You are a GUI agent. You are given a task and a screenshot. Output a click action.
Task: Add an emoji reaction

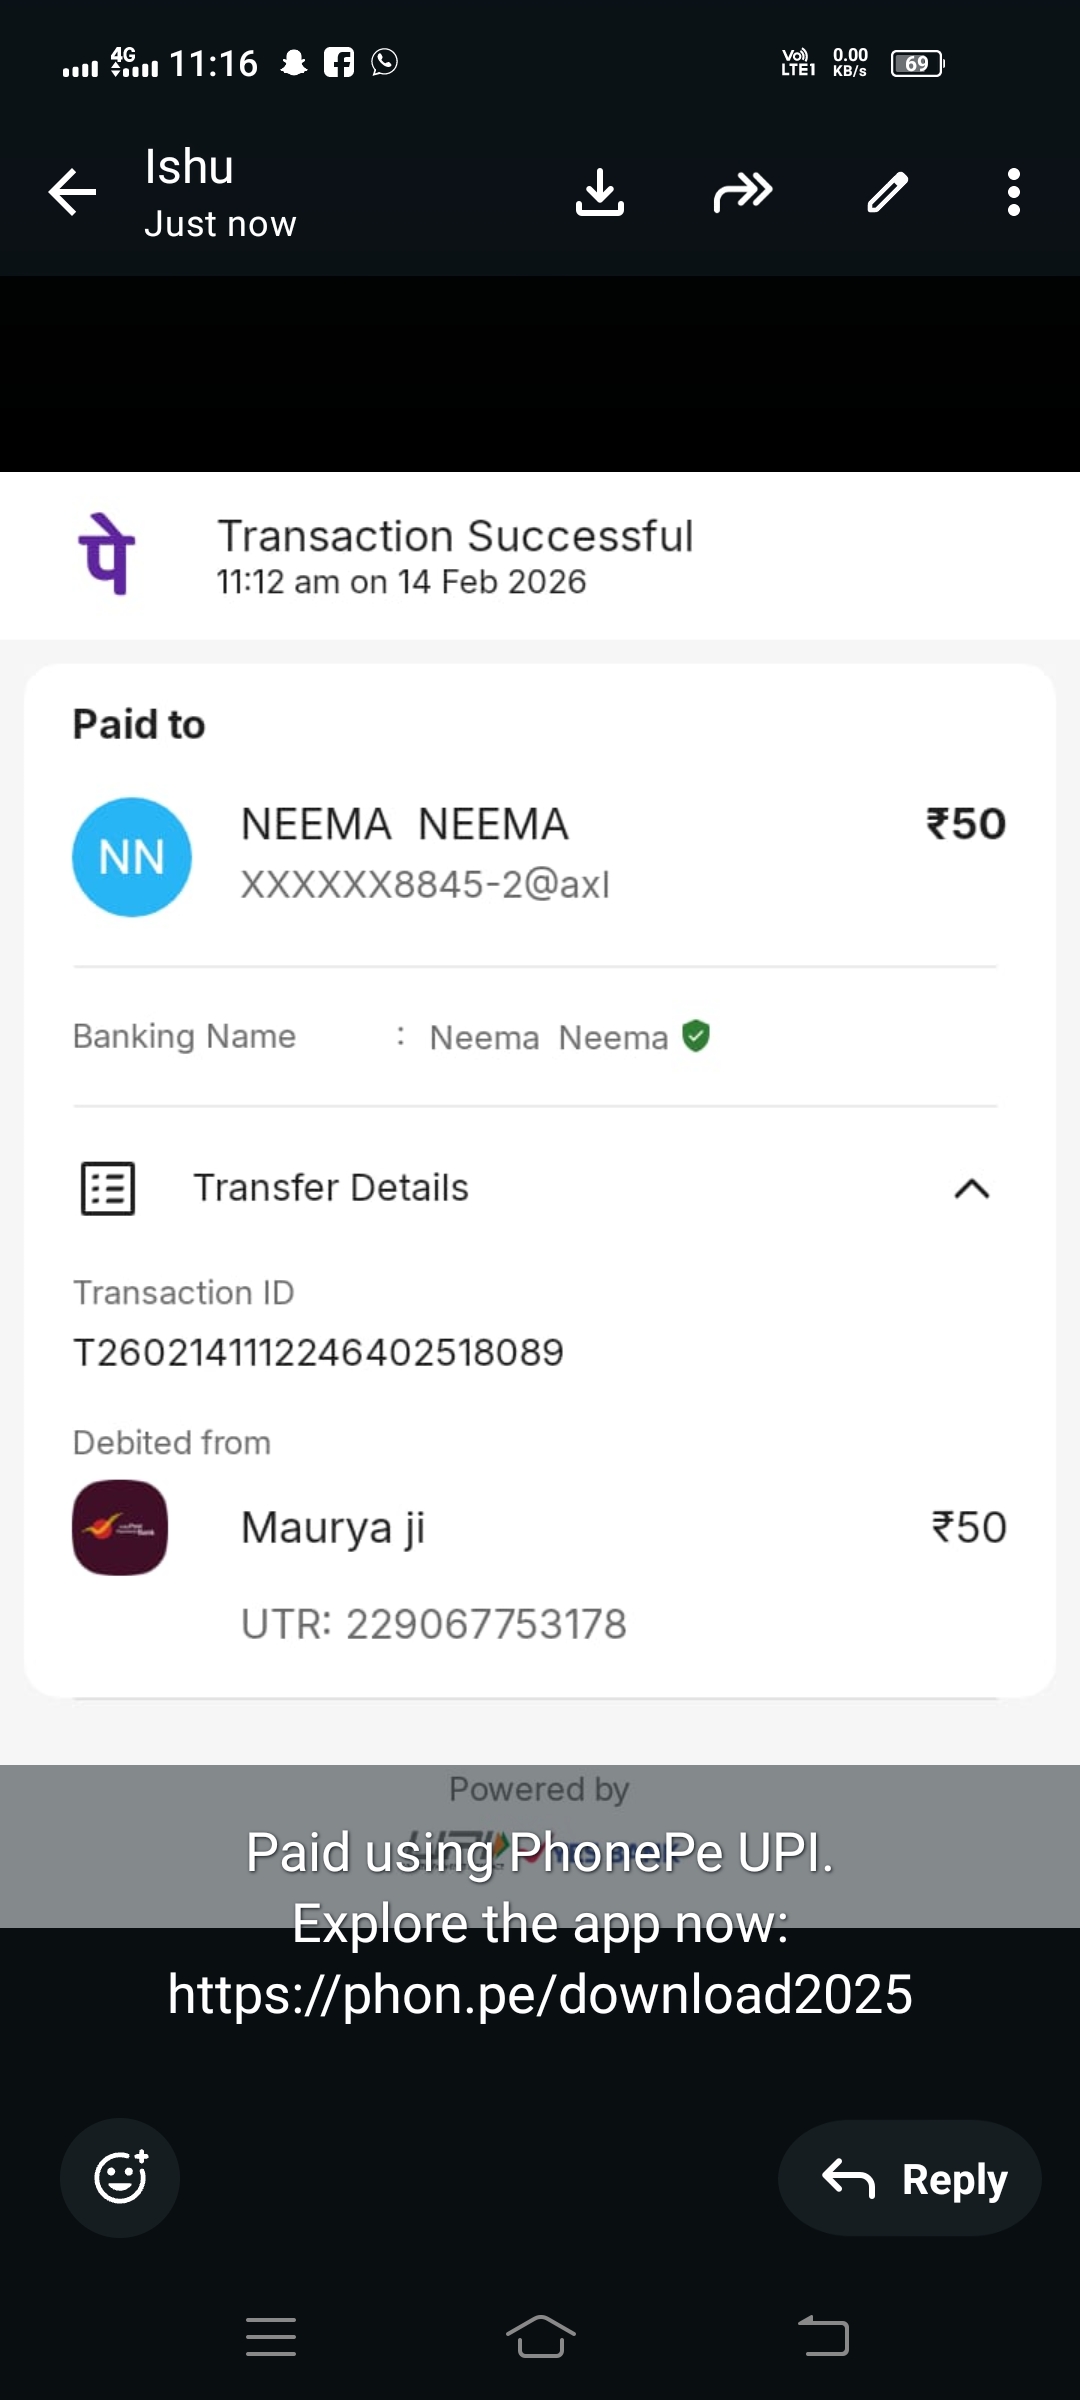[120, 2177]
